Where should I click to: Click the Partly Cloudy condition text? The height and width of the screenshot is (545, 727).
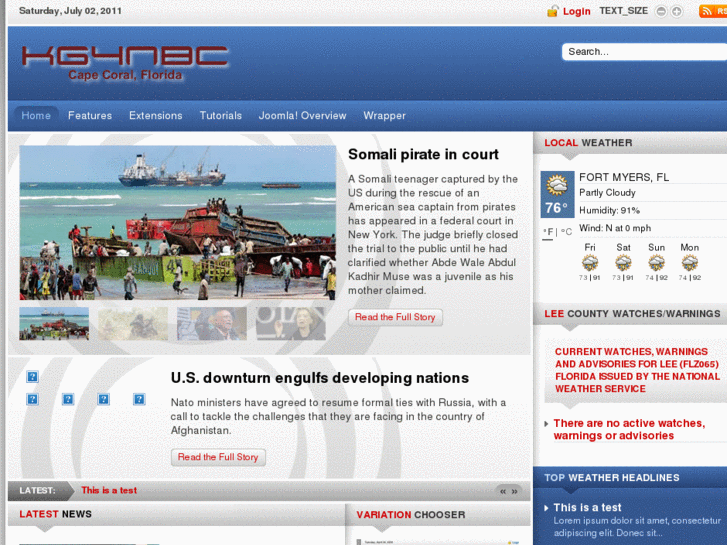(607, 193)
